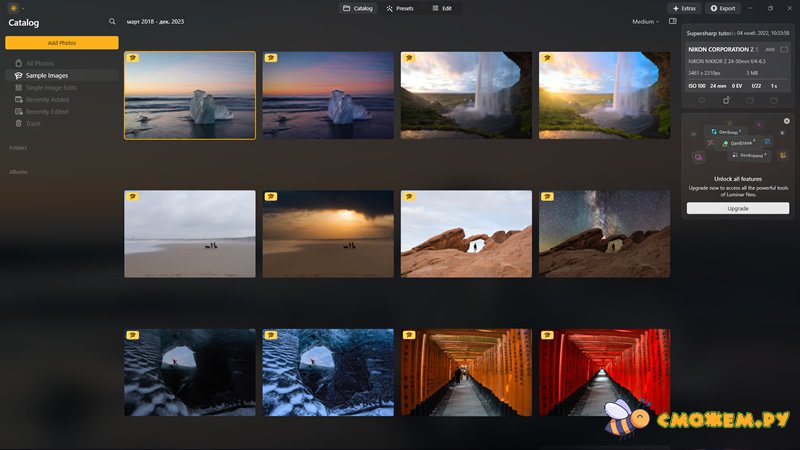Screen dimensions: 800x450
Task: Open the Extras menu
Action: coord(684,8)
